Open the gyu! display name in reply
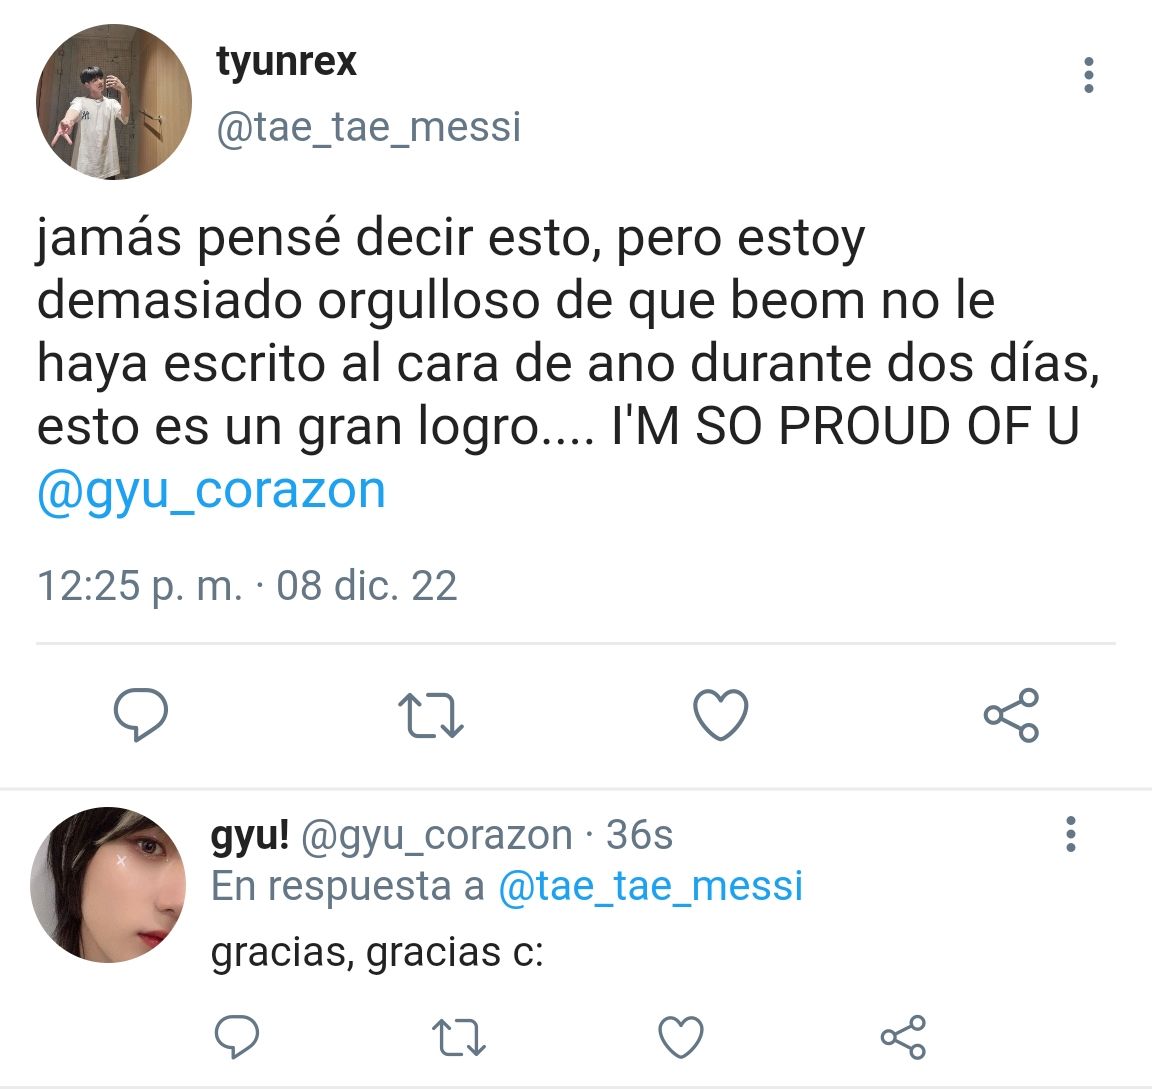1152x1089 pixels. tap(250, 835)
